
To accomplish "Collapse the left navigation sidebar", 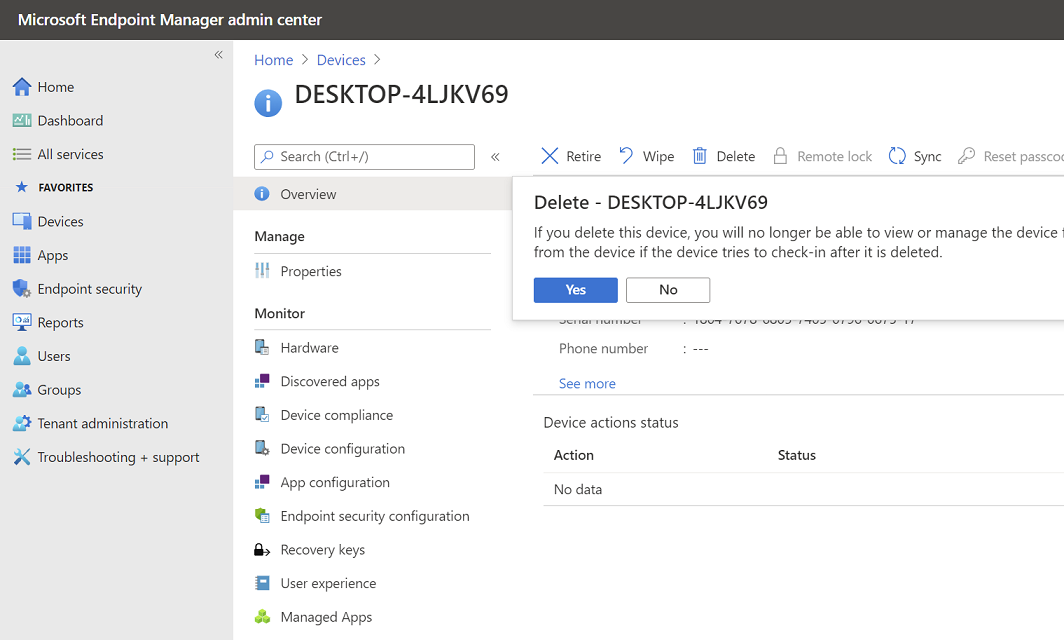I will [218, 55].
